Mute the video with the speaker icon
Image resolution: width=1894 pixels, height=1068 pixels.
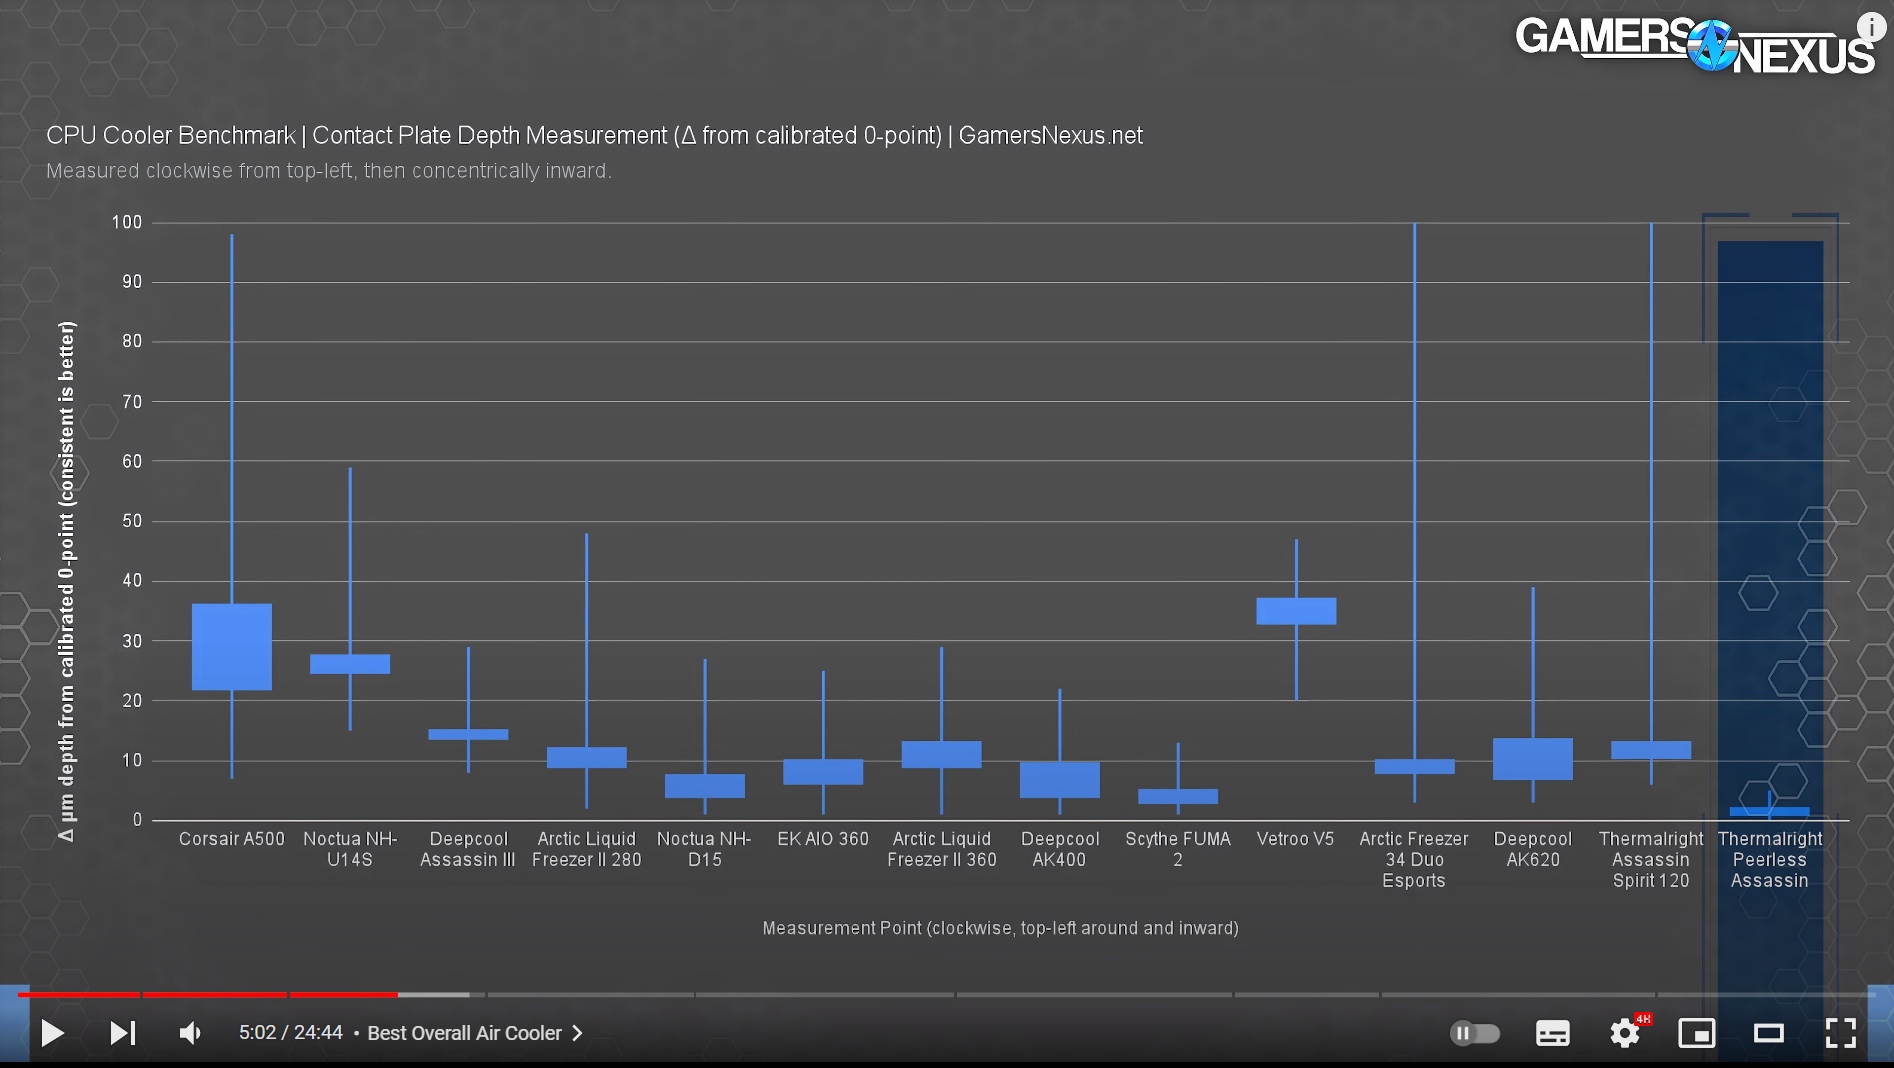pos(190,1033)
